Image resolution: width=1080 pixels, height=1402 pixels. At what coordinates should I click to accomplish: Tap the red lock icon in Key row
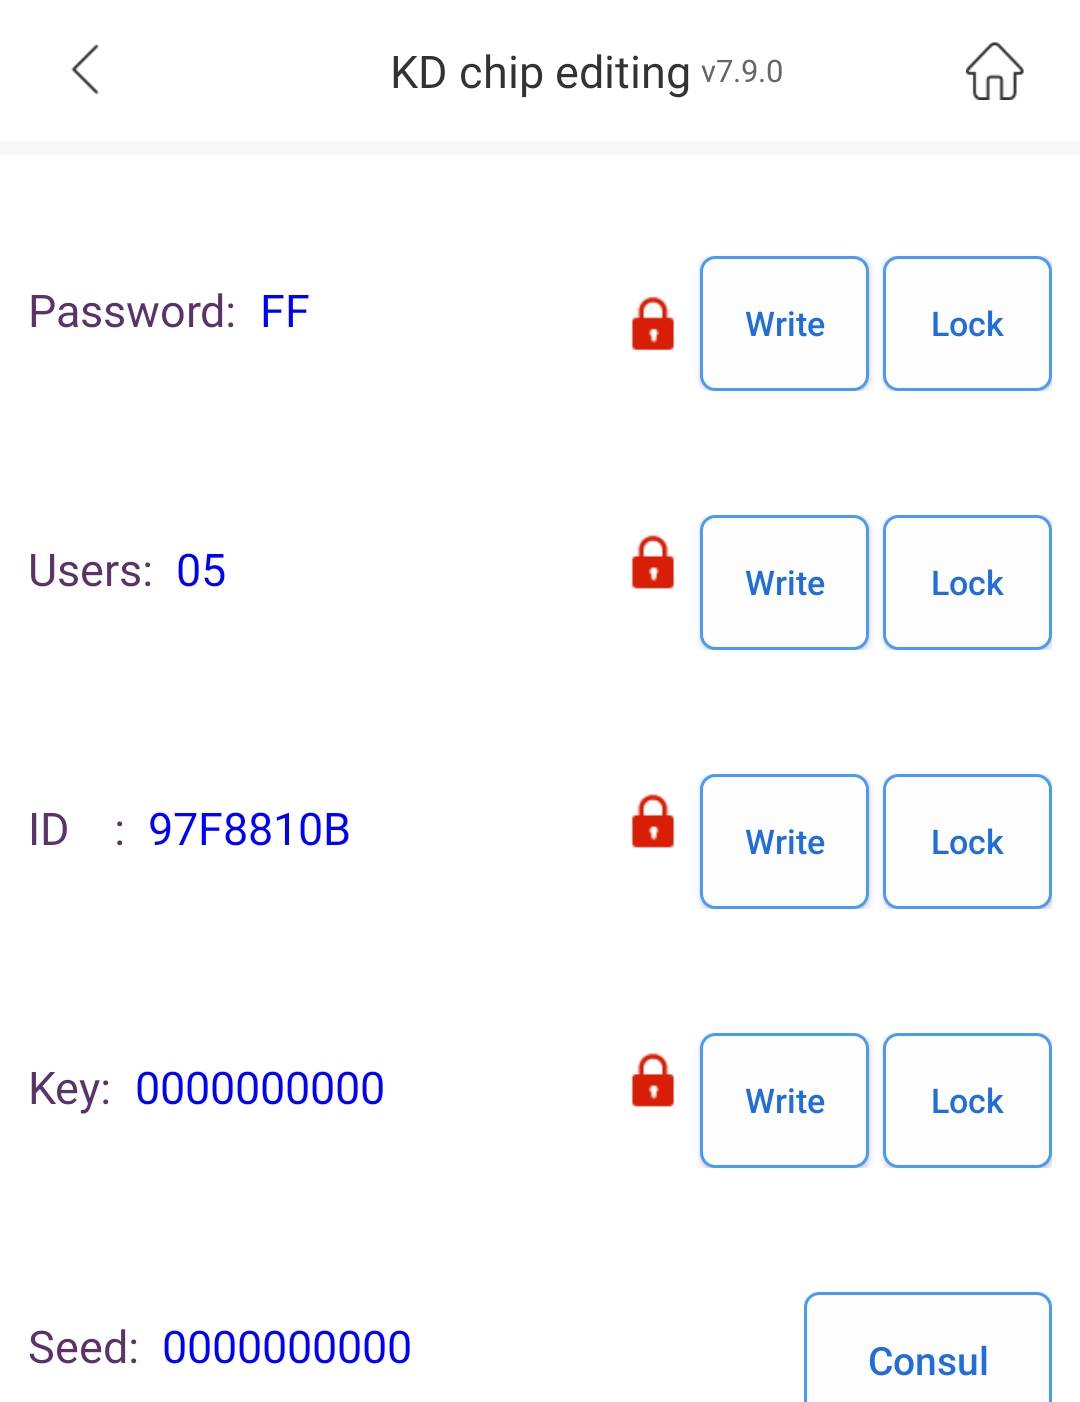click(653, 1080)
